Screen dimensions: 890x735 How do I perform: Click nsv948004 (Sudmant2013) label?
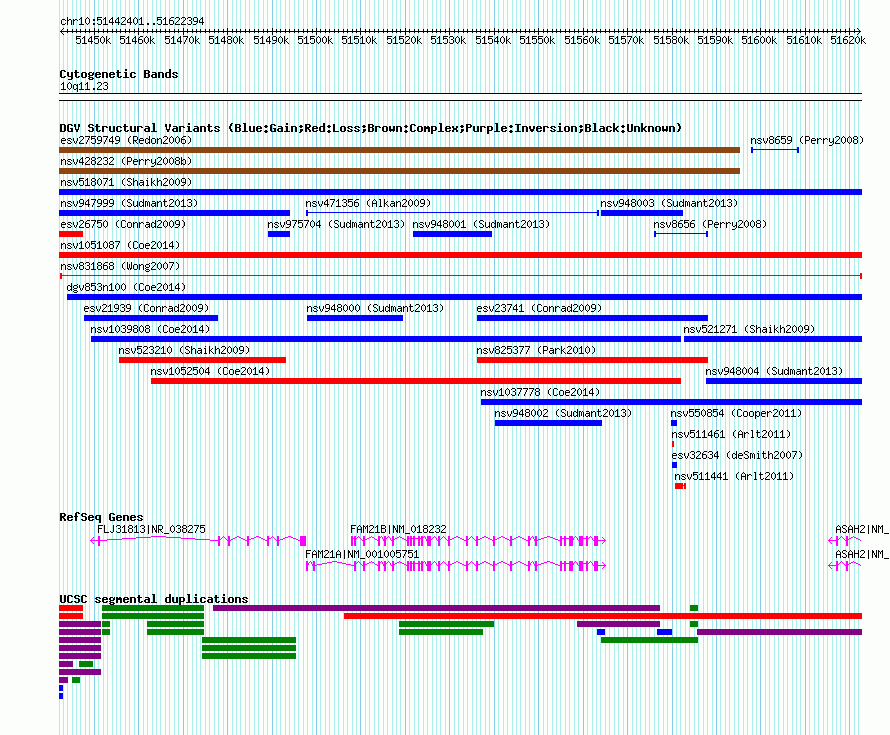774,371
